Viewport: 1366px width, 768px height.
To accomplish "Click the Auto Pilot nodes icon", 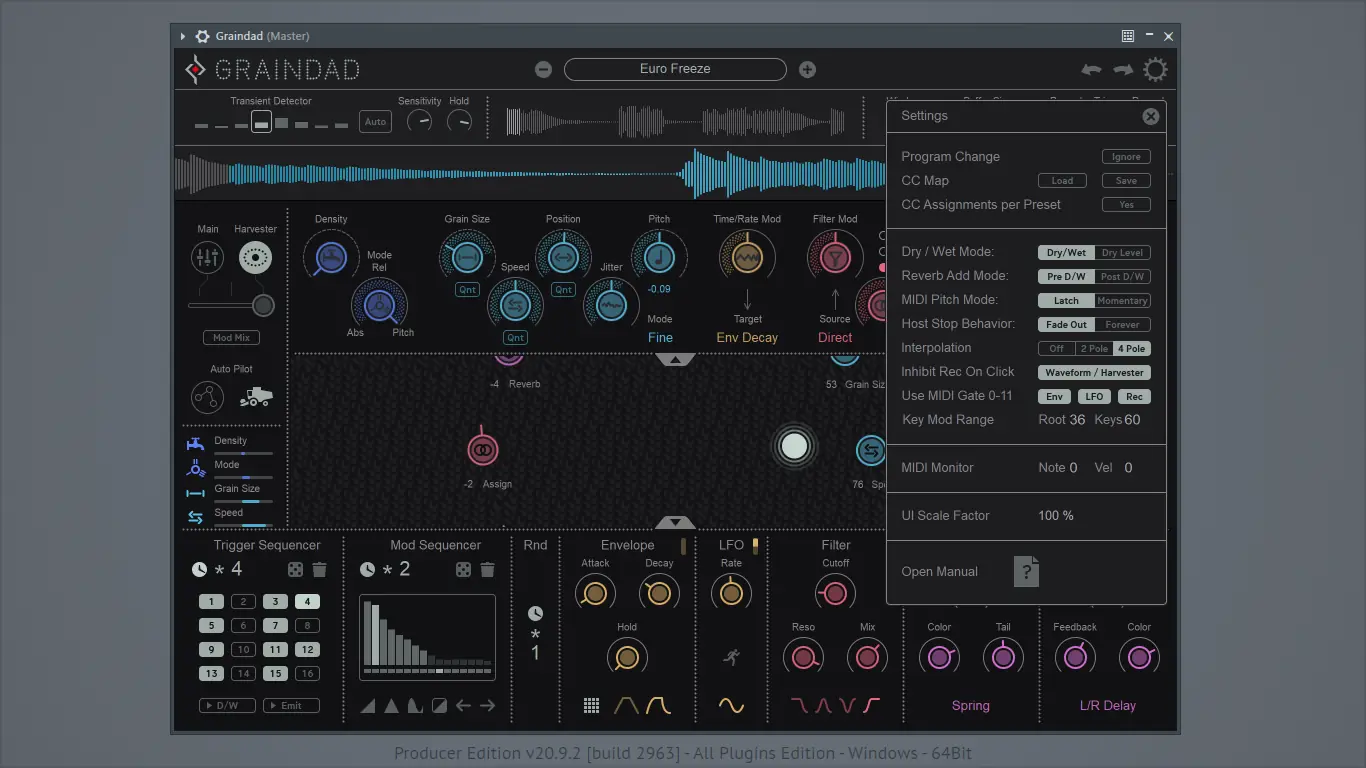I will tap(207, 397).
